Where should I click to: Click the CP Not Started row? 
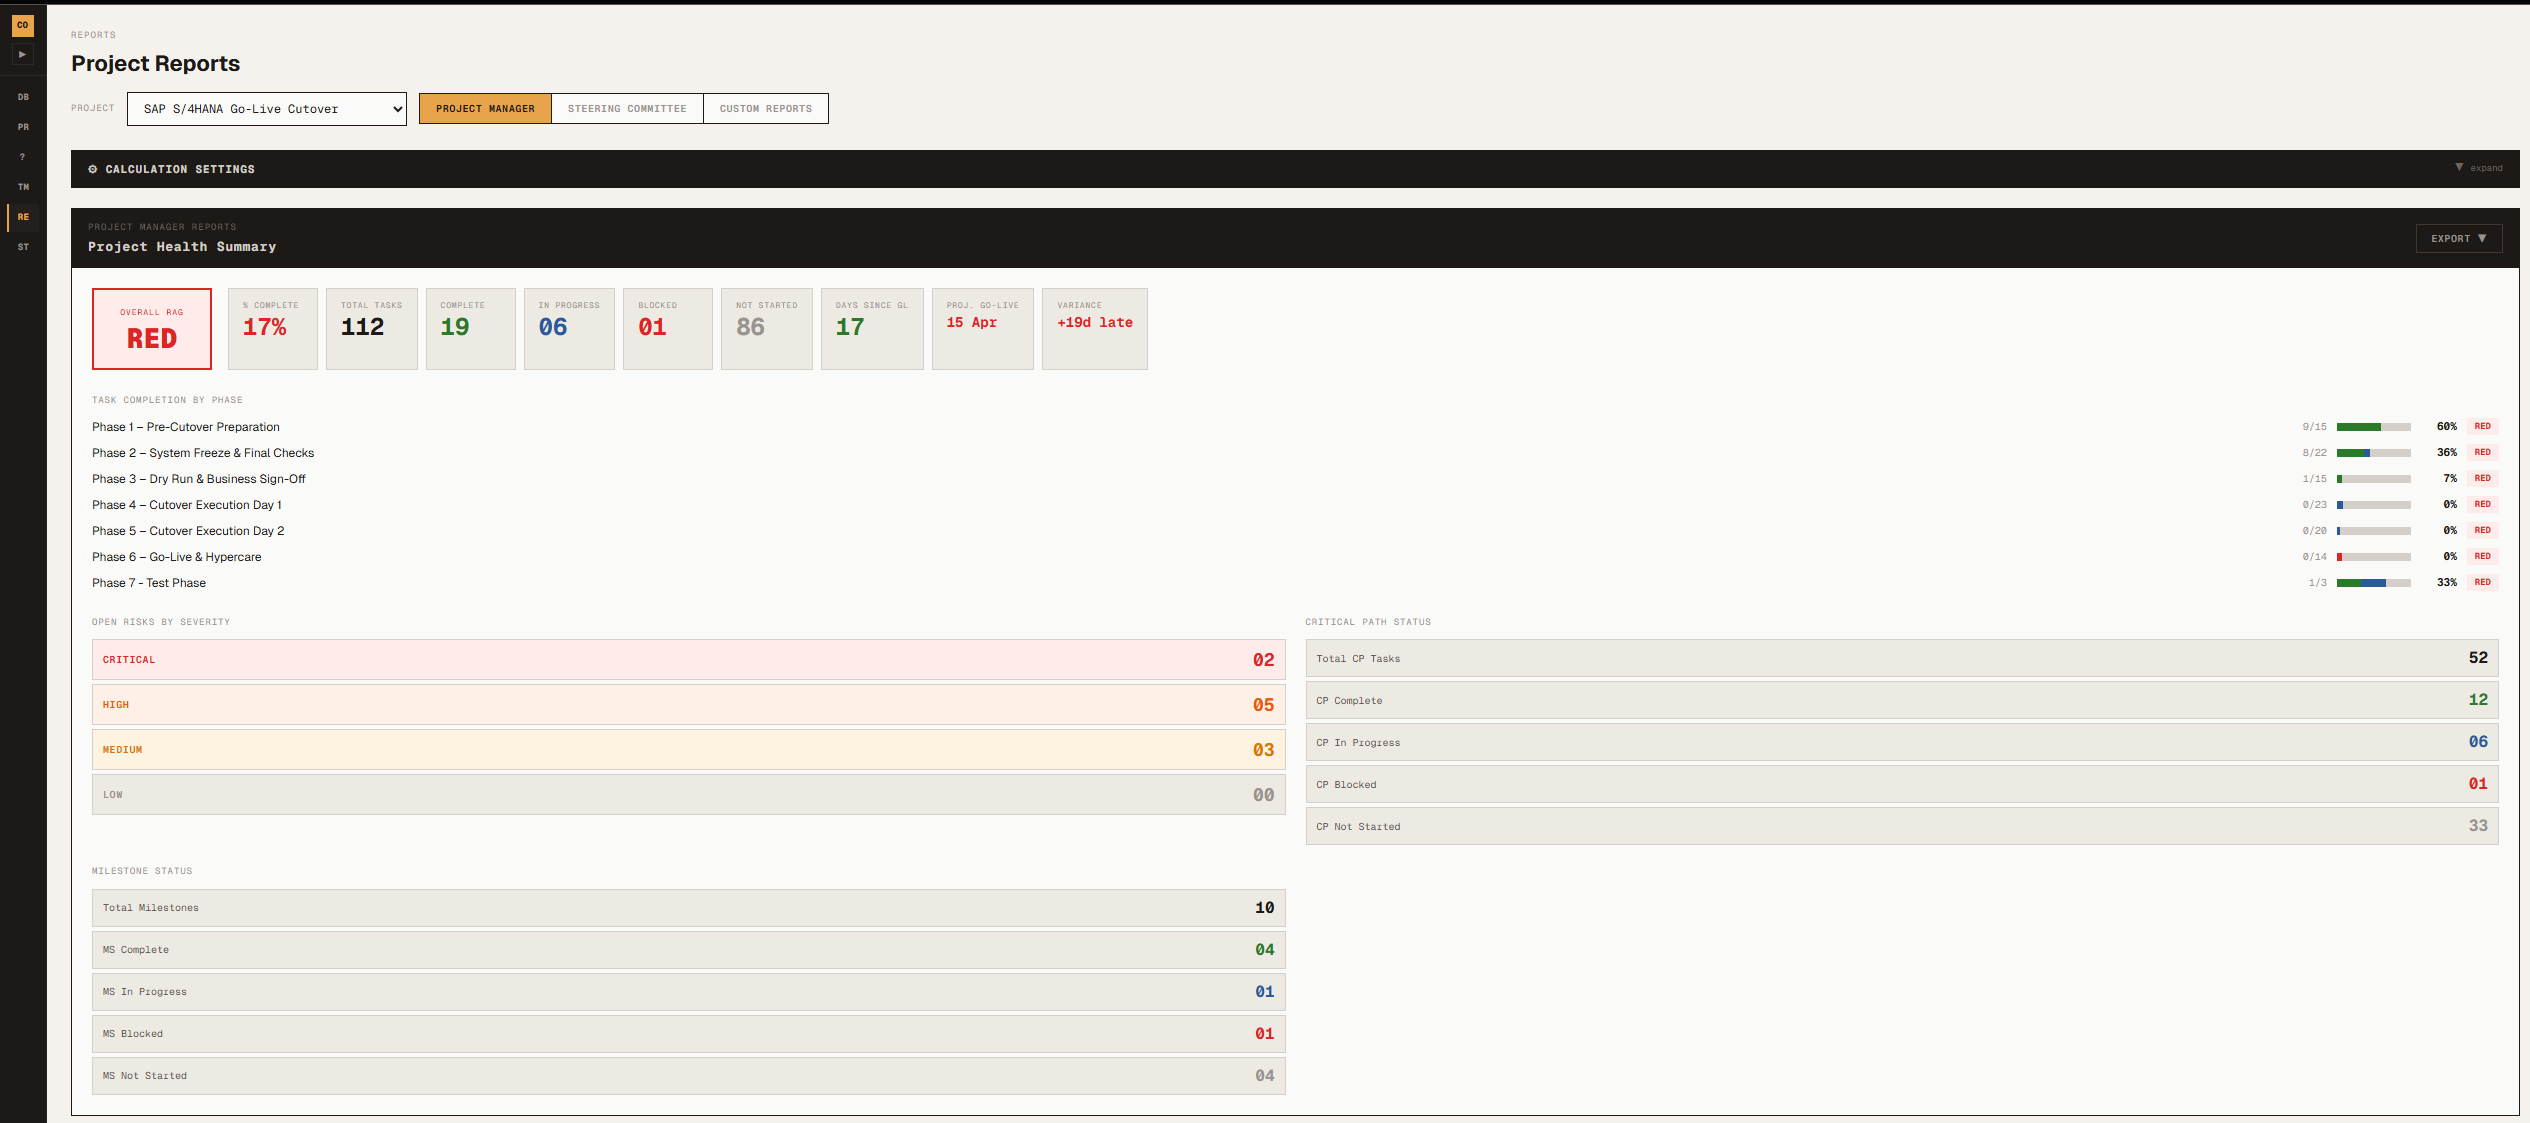click(1902, 826)
